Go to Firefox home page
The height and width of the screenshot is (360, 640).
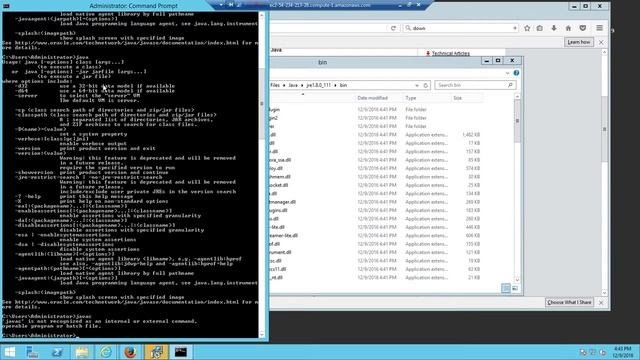pyautogui.click(x=568, y=28)
